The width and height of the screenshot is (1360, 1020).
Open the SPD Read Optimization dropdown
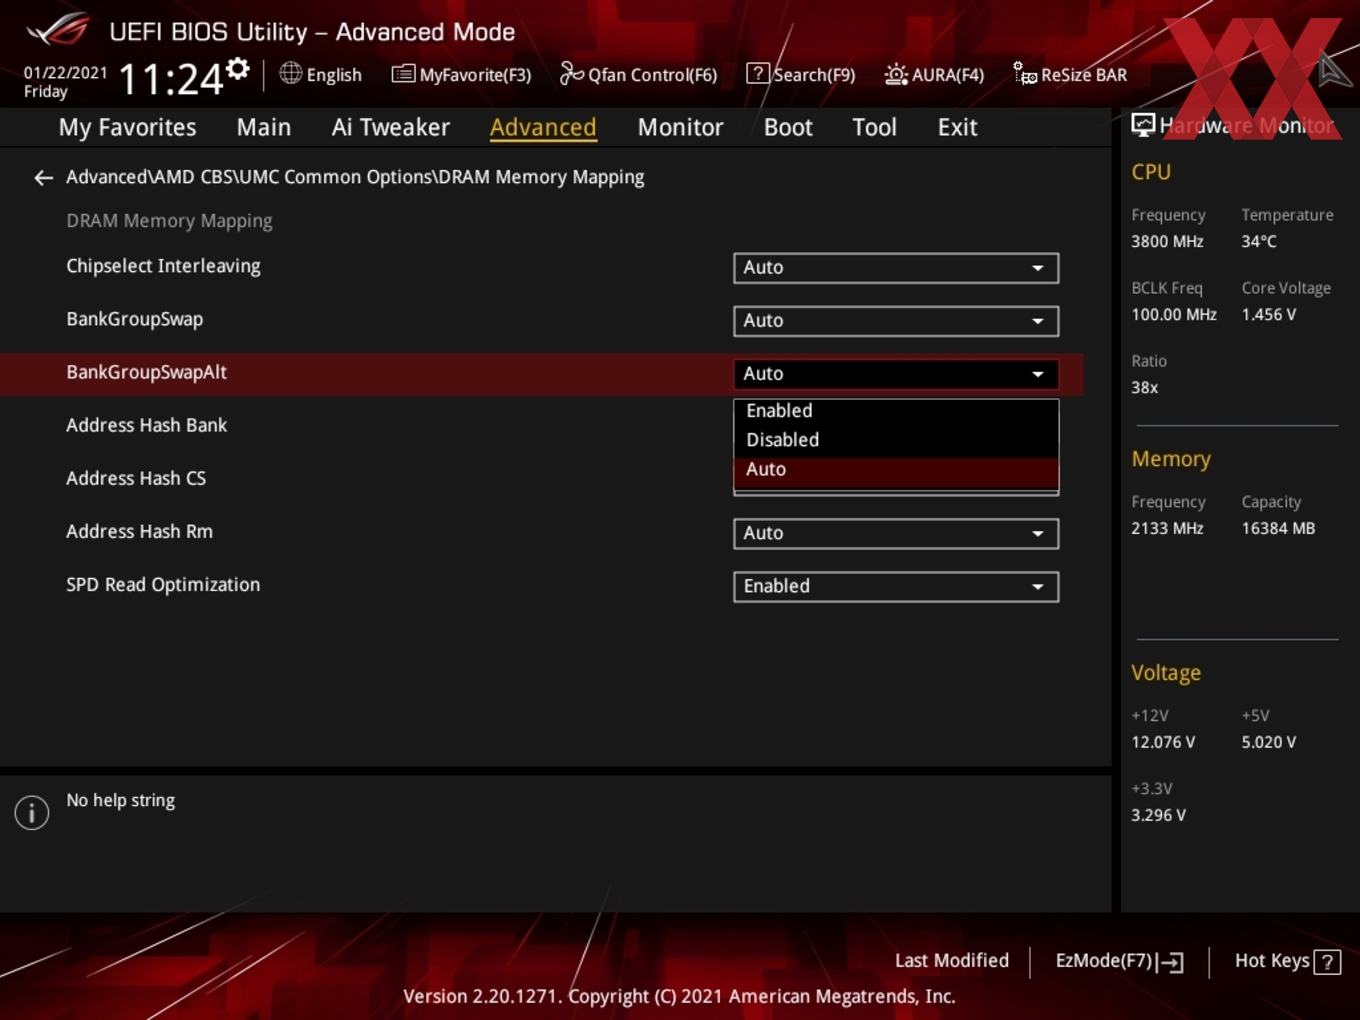(x=896, y=586)
